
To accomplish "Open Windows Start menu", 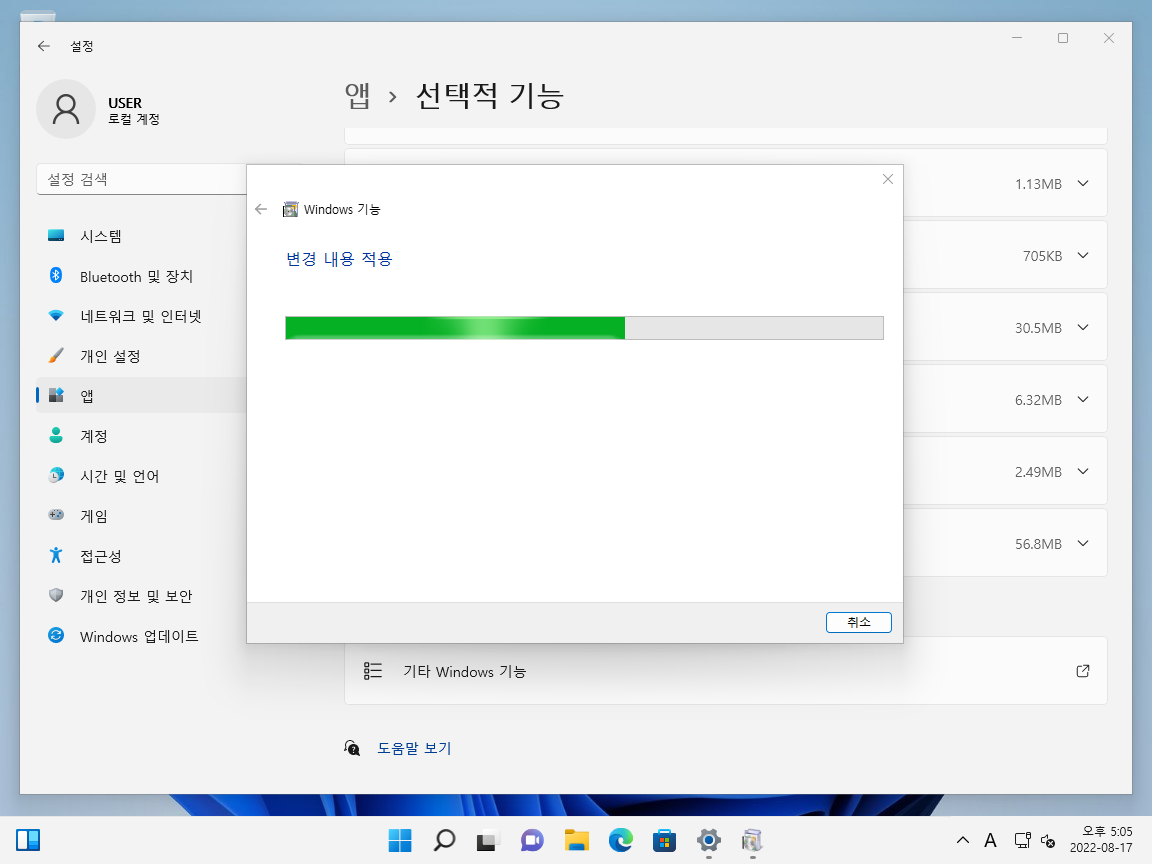I will click(400, 840).
